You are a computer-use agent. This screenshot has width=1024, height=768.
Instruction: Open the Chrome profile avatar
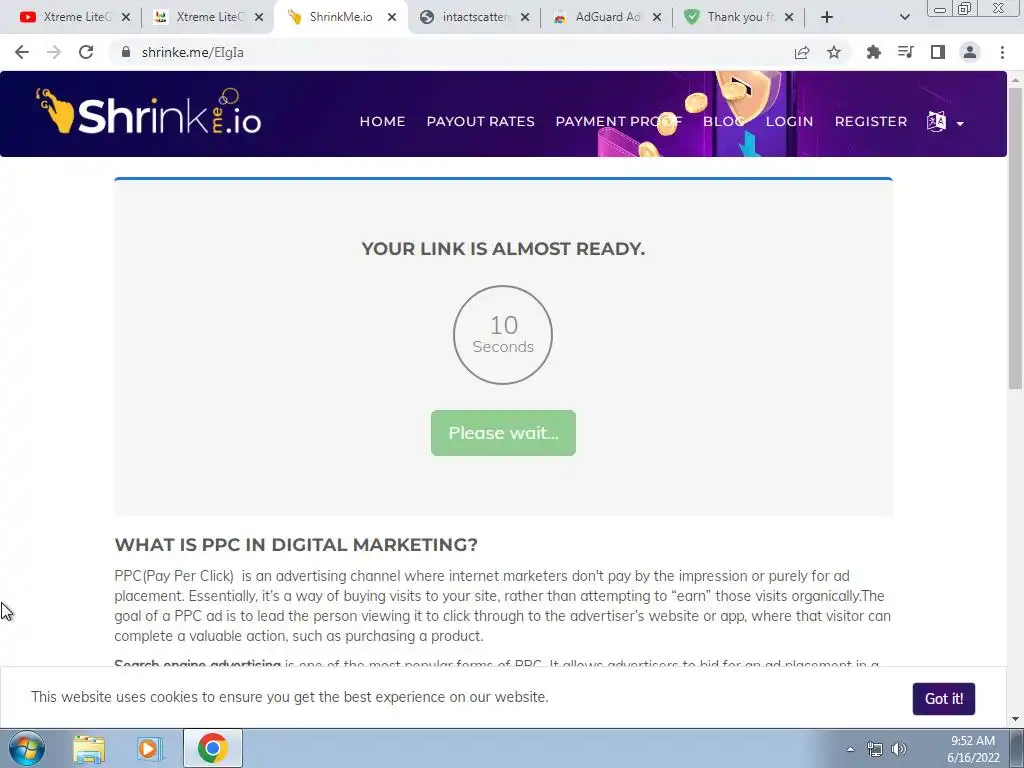click(x=970, y=52)
